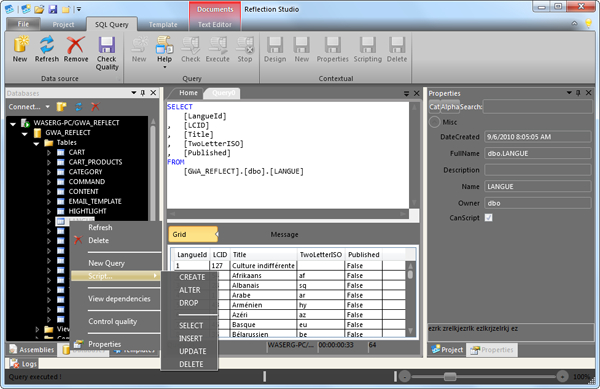Click the zoom in plus button
The width and height of the screenshot is (600, 389).
point(562,377)
